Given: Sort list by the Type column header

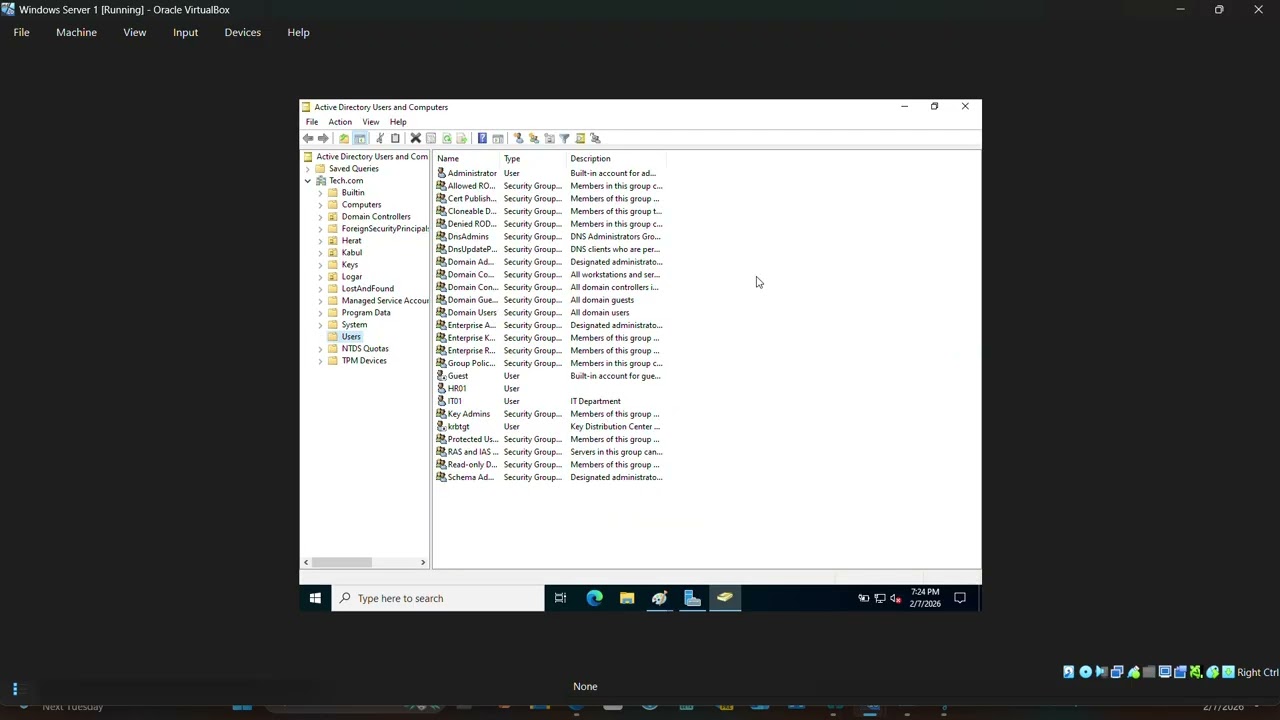Looking at the screenshot, I should [x=534, y=159].
